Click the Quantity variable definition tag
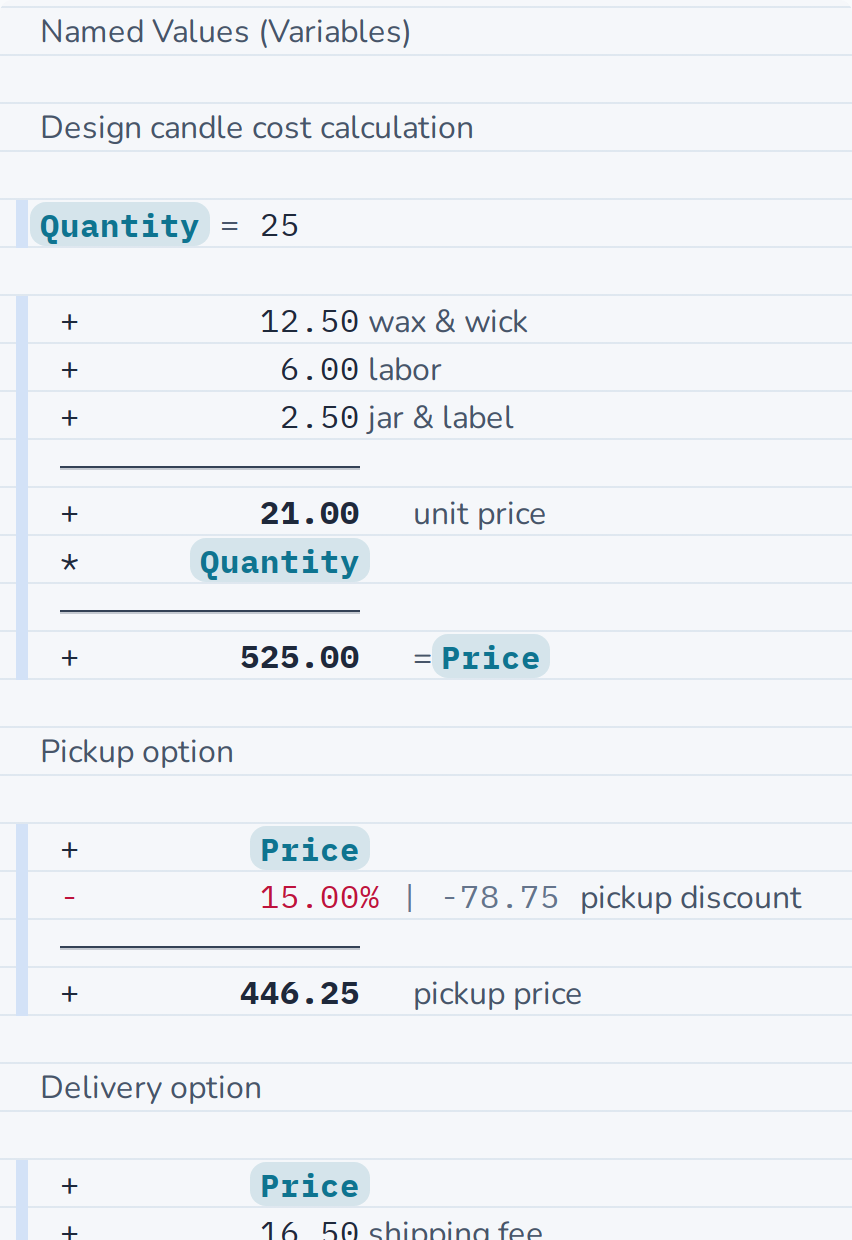The width and height of the screenshot is (852, 1240). point(120,225)
